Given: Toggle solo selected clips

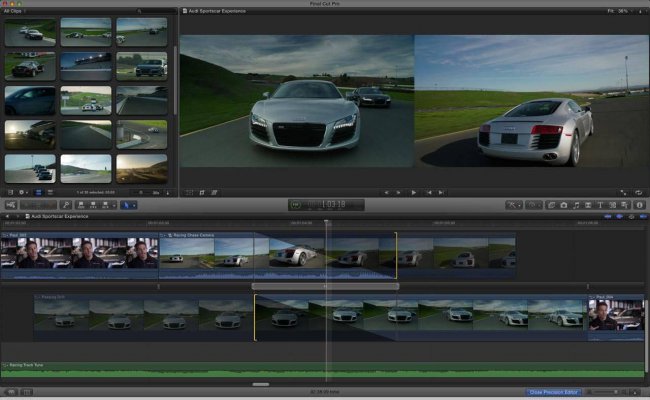Looking at the screenshot, I should 631,216.
